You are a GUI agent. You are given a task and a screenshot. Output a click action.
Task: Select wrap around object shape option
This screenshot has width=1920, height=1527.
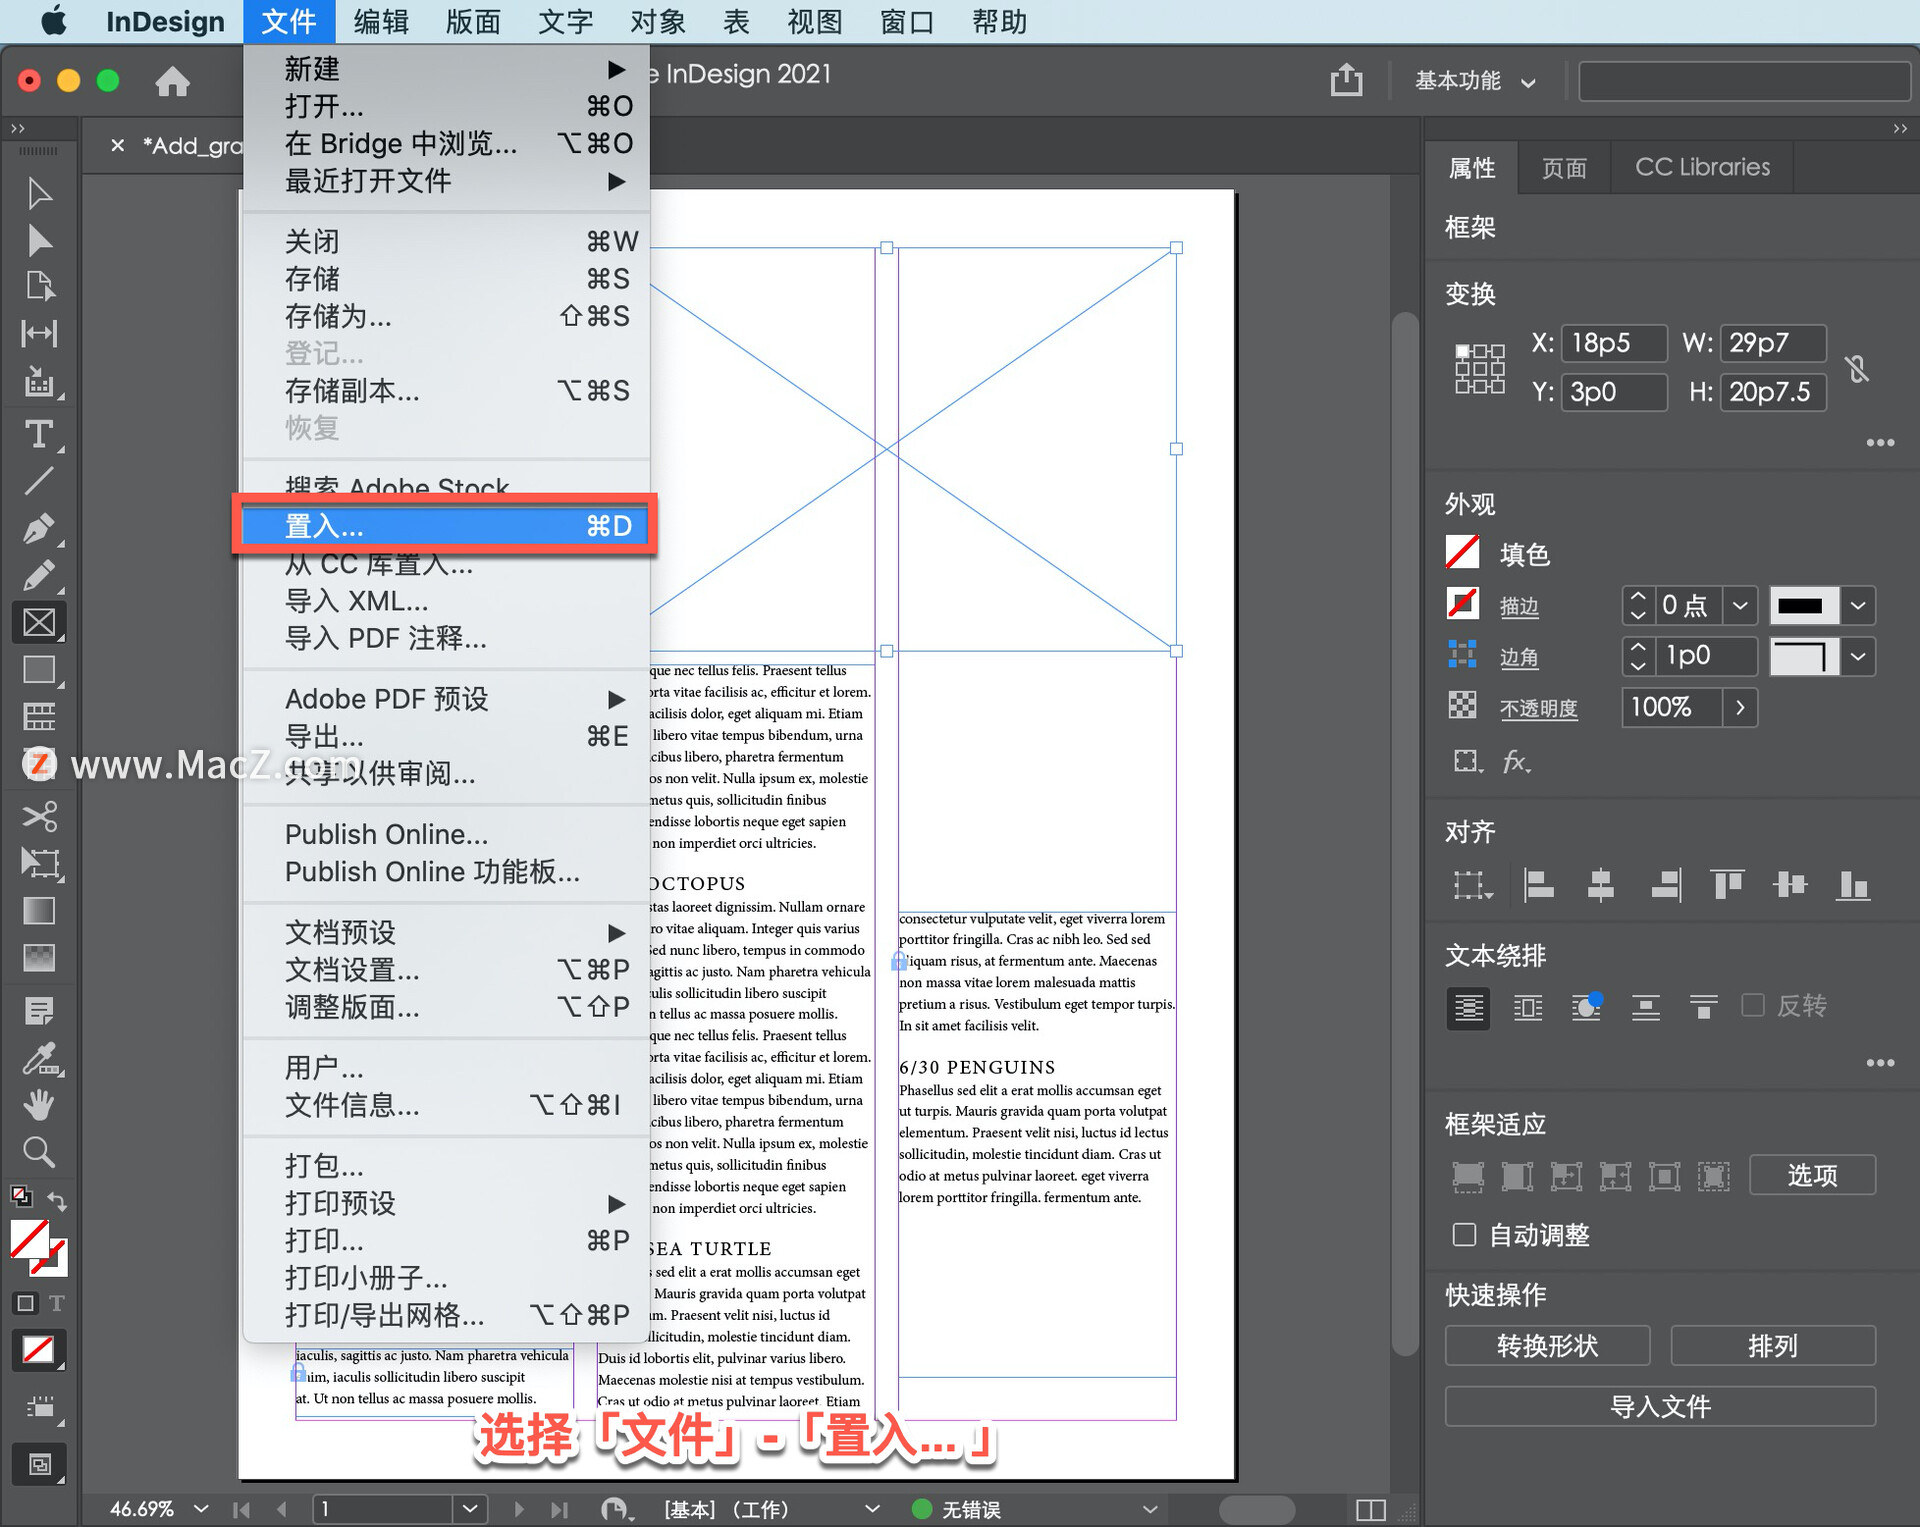tap(1587, 1007)
